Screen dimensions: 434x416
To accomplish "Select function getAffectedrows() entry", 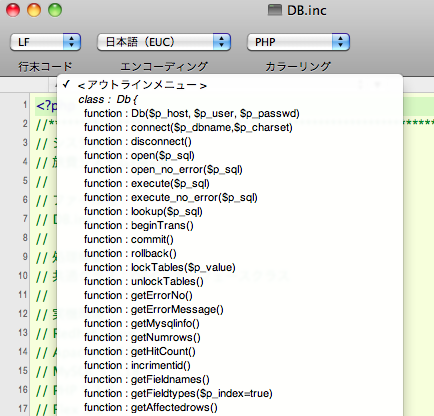I will click(x=230, y=407).
